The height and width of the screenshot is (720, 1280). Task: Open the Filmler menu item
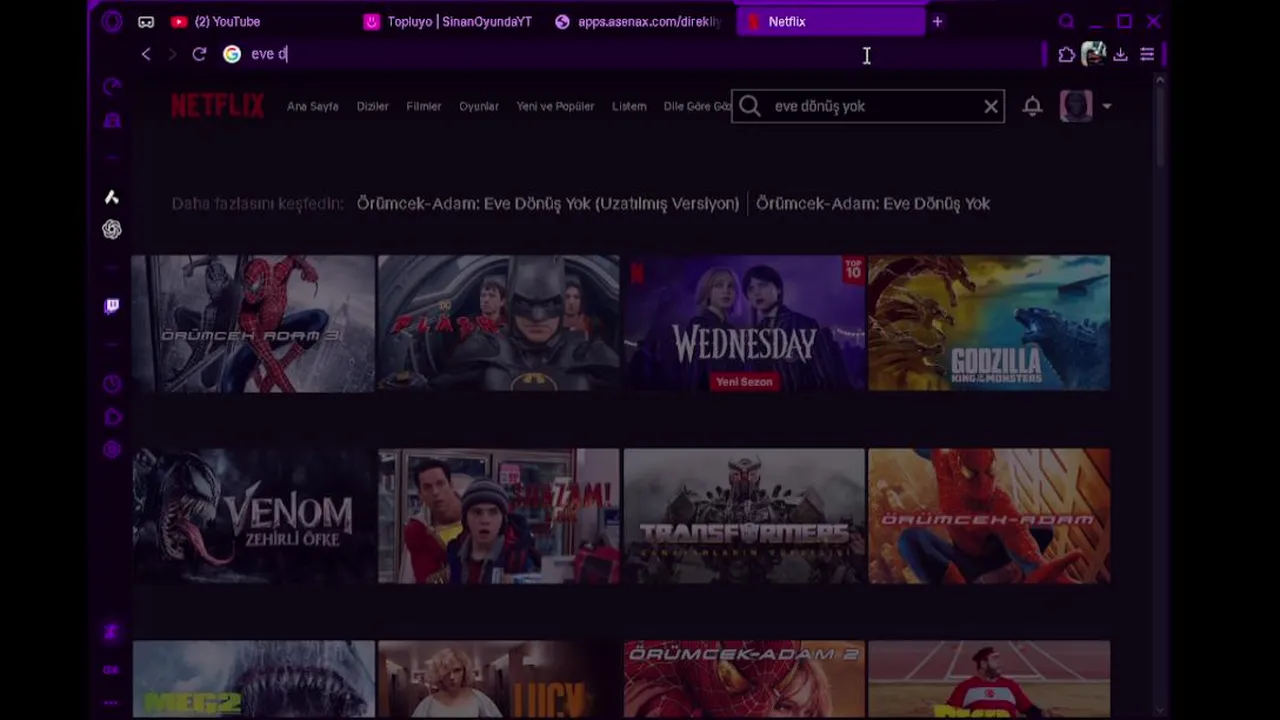click(424, 106)
